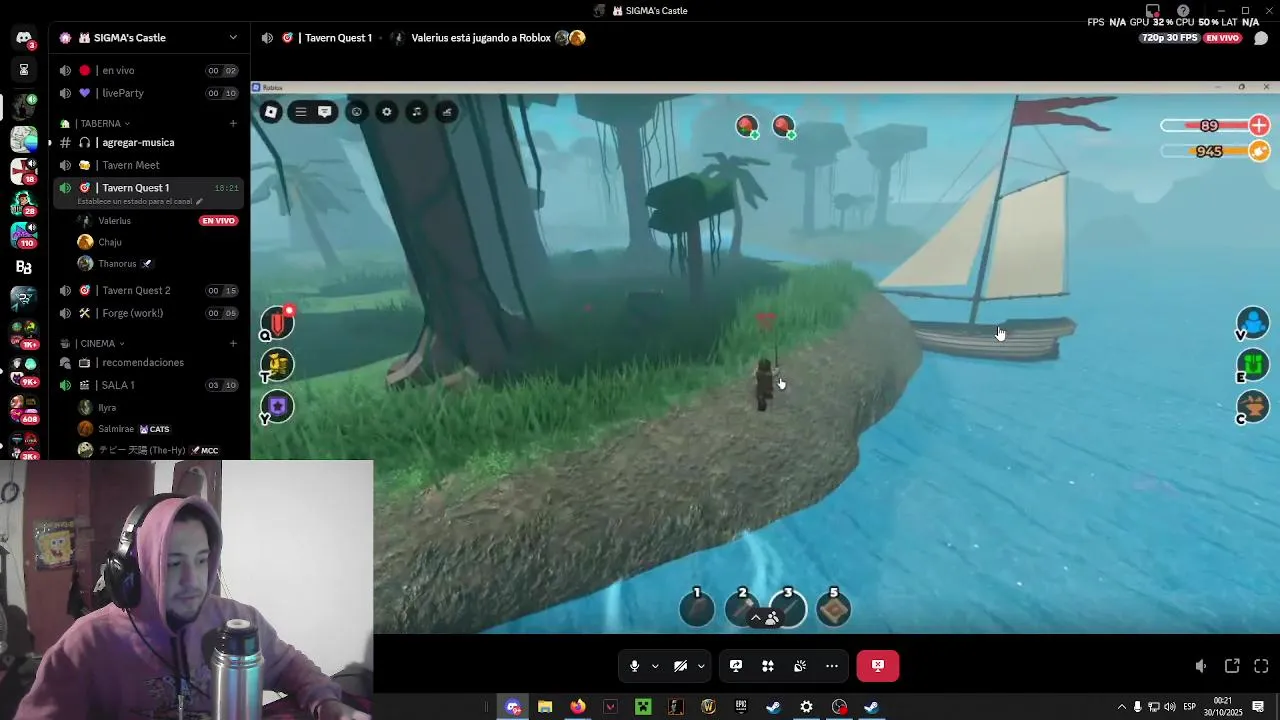Pop out the stream window
1280x720 pixels.
1232,666
